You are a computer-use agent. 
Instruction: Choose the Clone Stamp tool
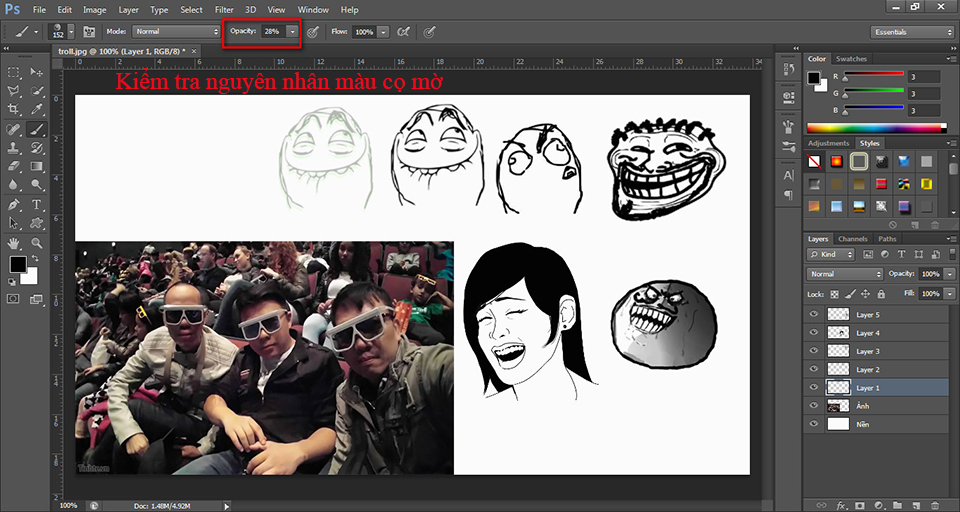pyautogui.click(x=13, y=148)
